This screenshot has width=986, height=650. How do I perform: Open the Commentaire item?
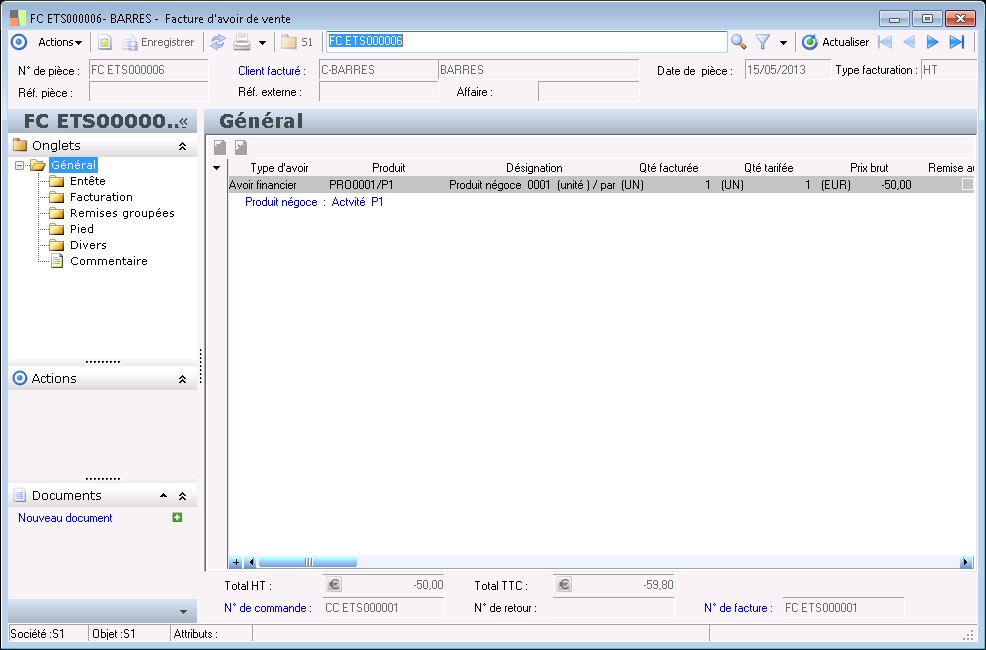(x=108, y=261)
